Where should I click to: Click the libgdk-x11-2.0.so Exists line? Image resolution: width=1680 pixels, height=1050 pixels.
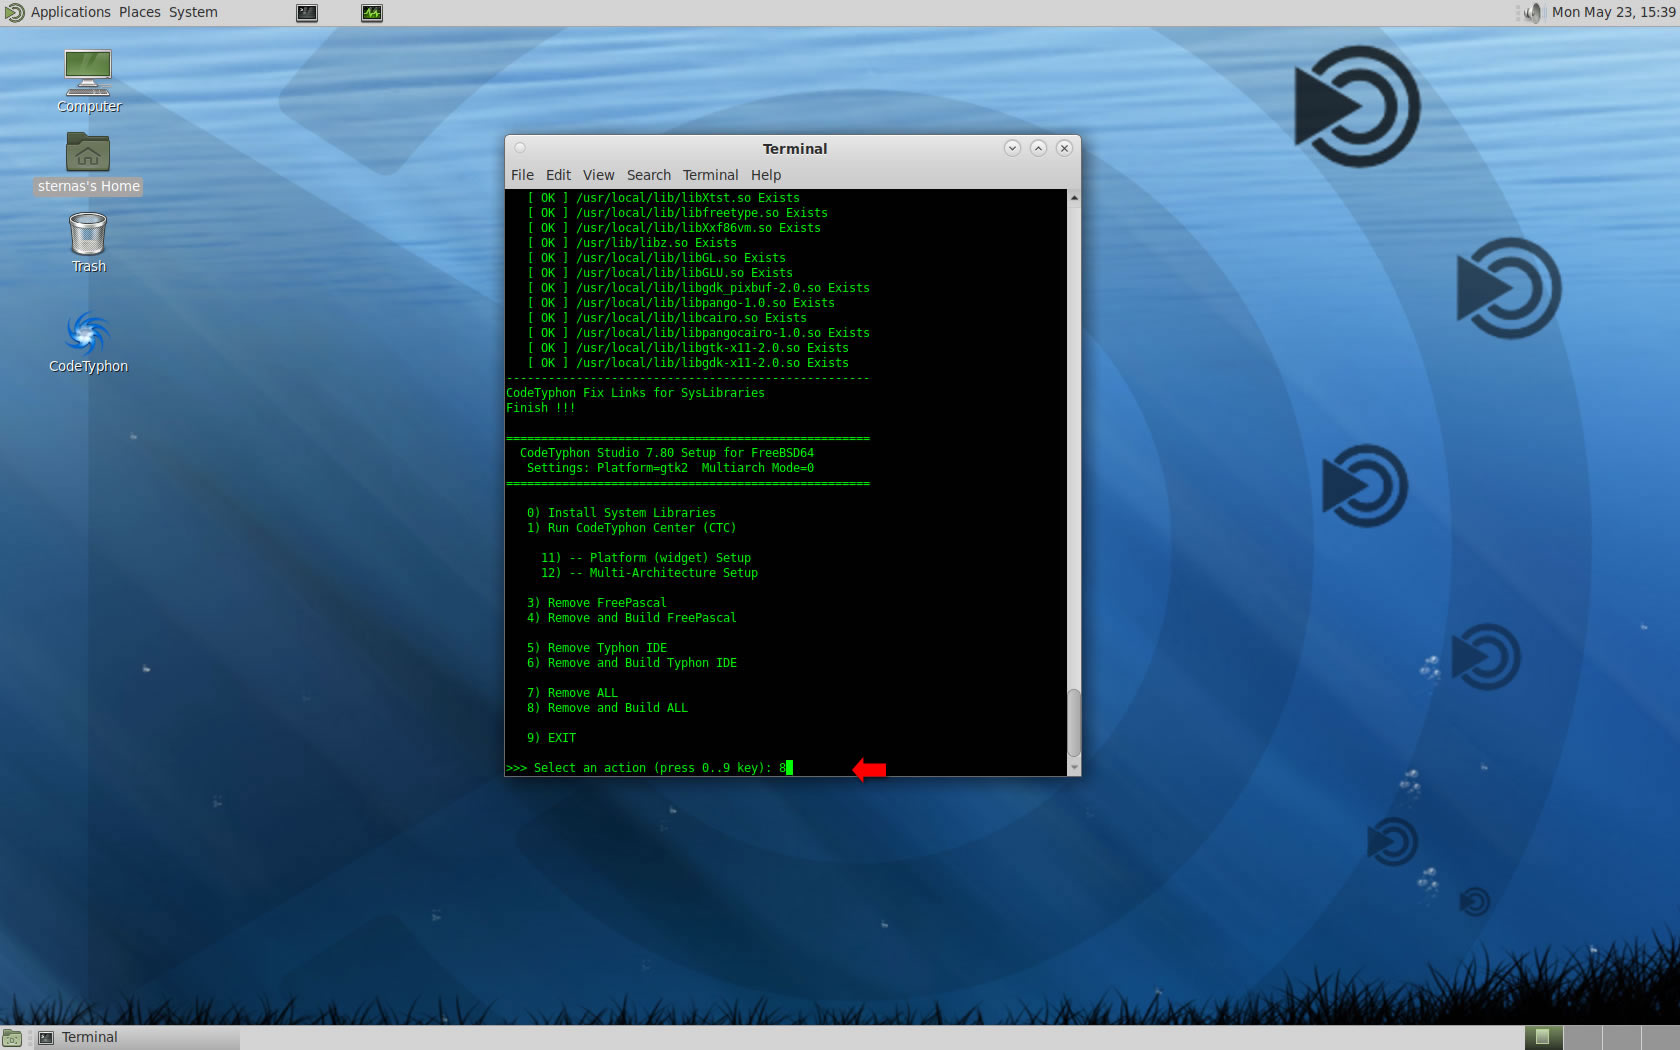(x=688, y=363)
